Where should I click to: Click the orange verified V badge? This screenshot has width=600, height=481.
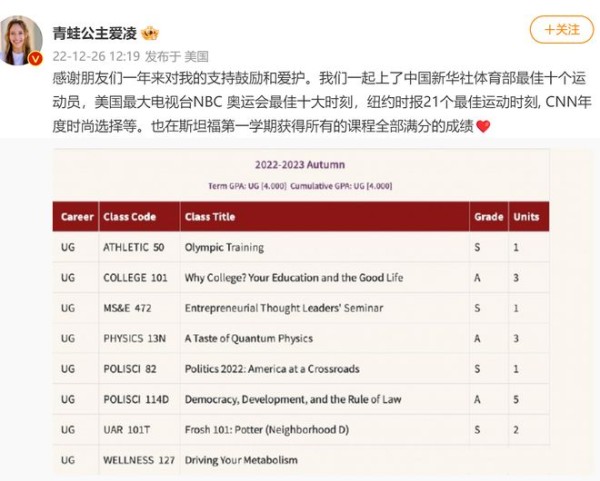point(36,59)
